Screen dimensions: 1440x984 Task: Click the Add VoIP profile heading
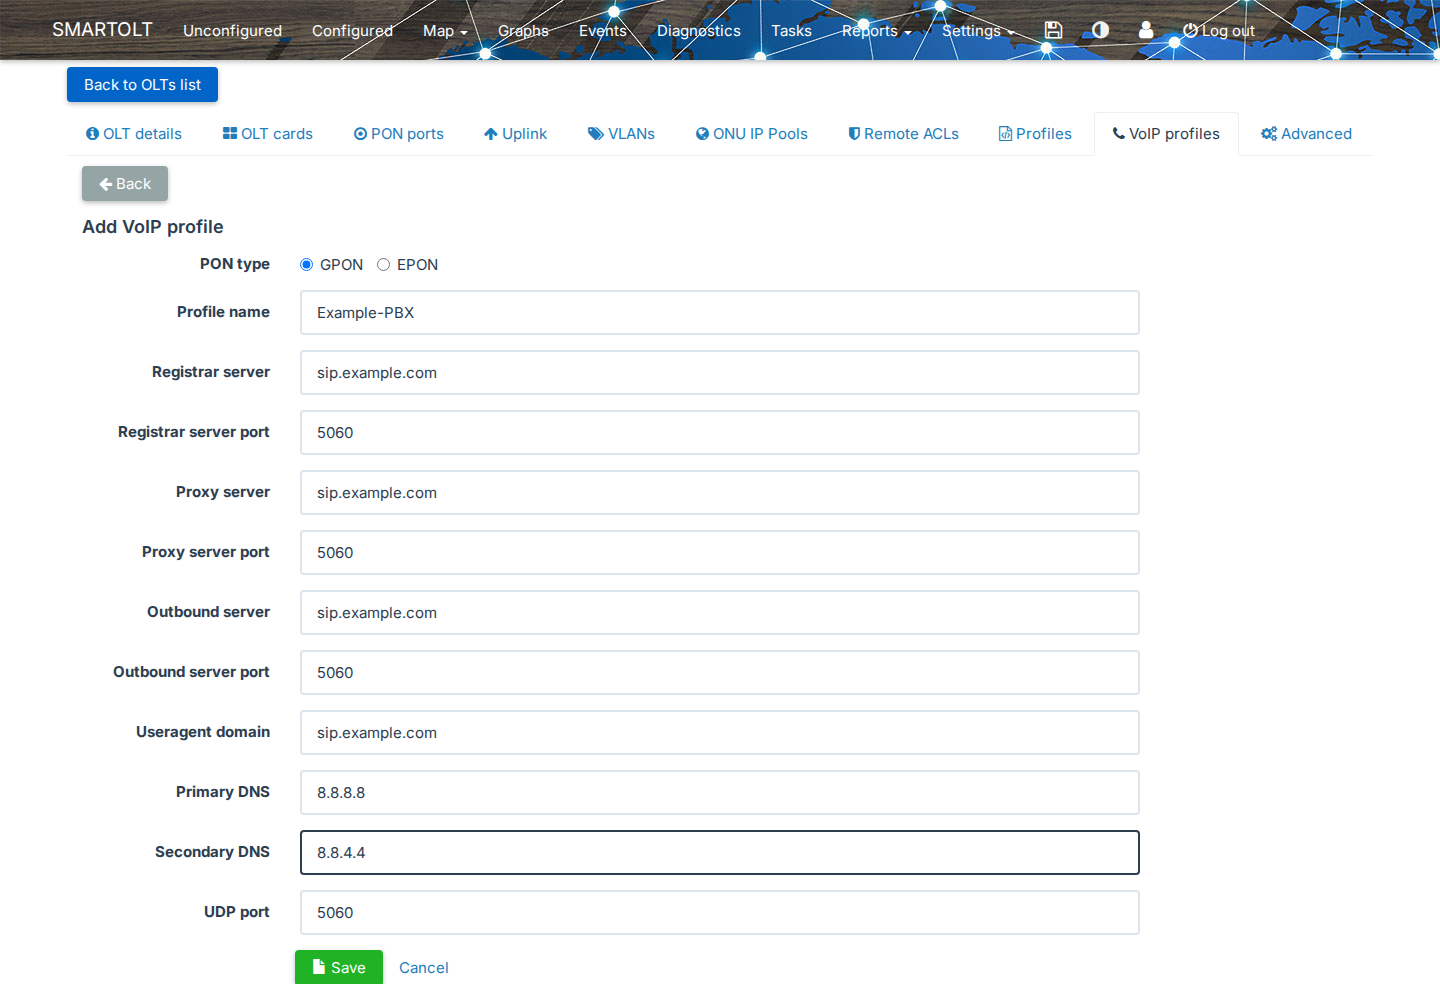click(153, 227)
